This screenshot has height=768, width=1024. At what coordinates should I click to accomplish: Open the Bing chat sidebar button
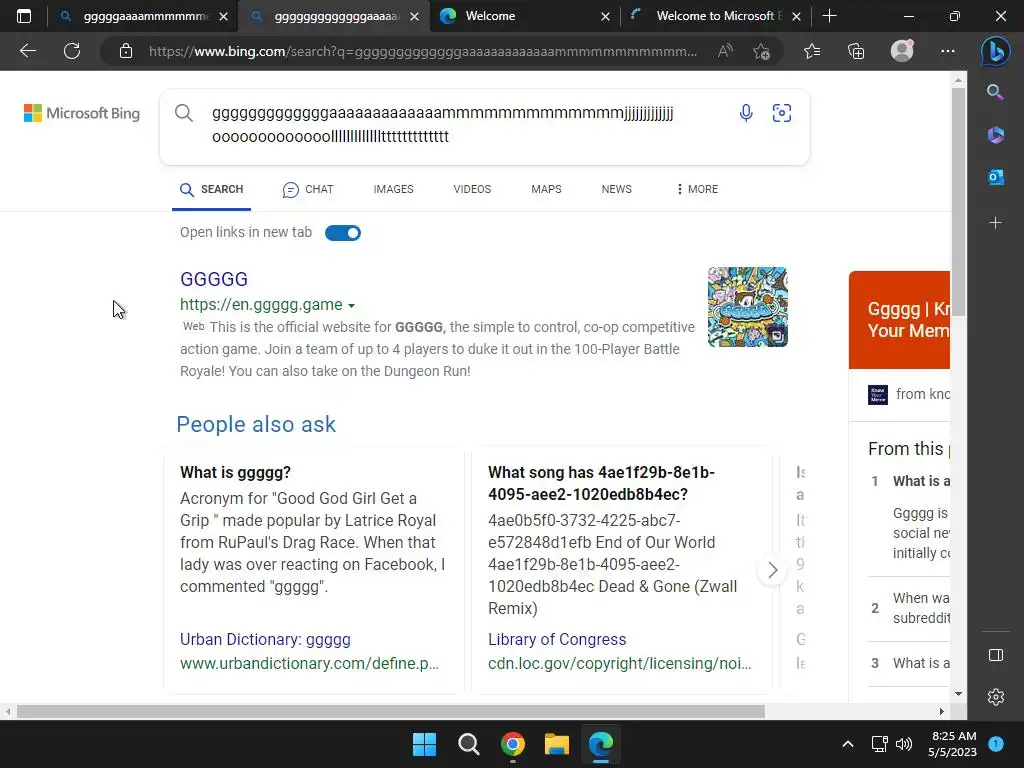point(995,51)
